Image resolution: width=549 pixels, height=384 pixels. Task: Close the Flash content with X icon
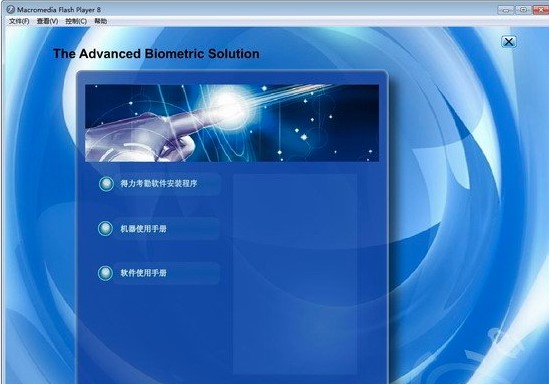pyautogui.click(x=508, y=42)
